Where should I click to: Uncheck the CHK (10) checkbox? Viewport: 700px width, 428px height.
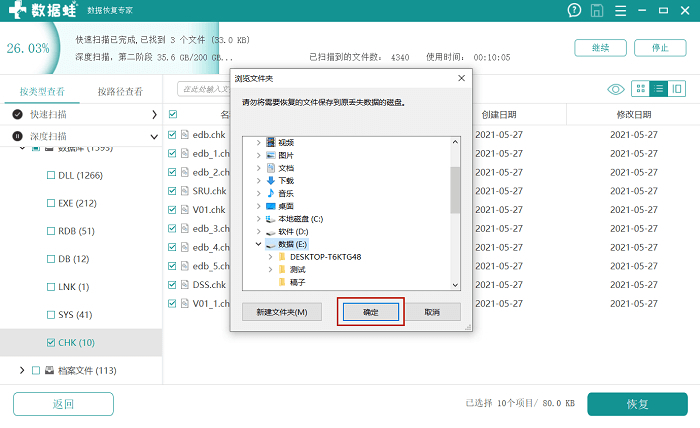point(51,342)
